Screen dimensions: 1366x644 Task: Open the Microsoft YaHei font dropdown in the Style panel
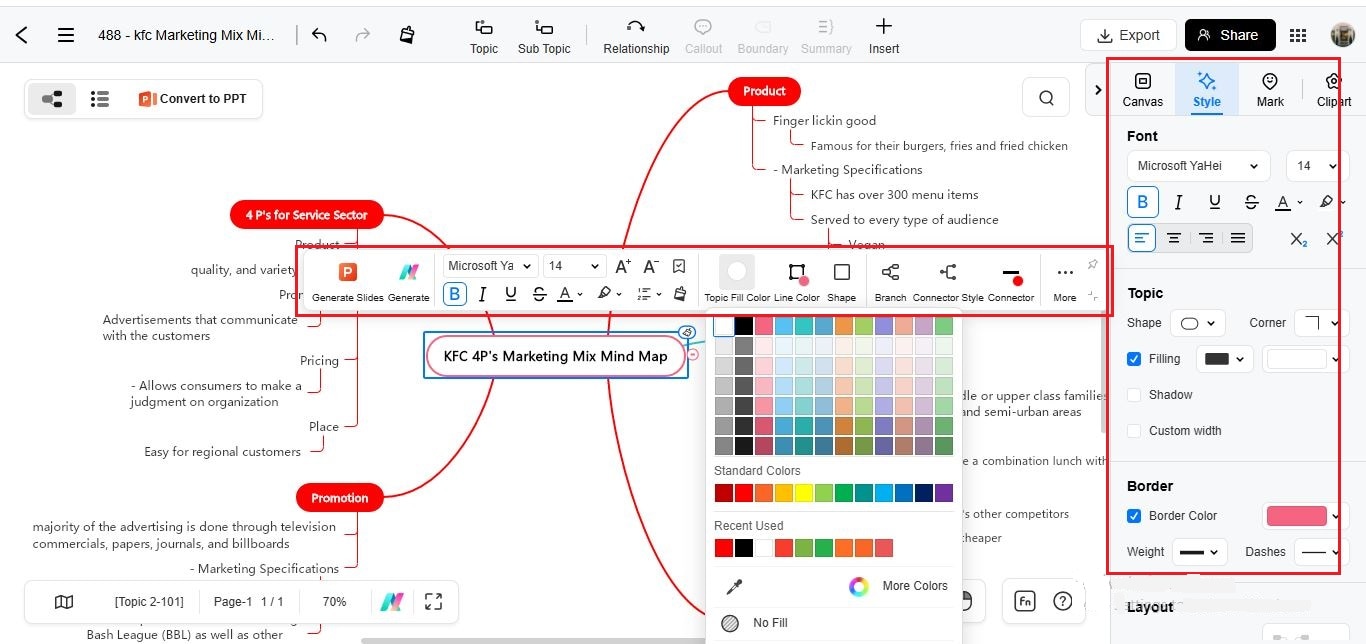pyautogui.click(x=1198, y=166)
